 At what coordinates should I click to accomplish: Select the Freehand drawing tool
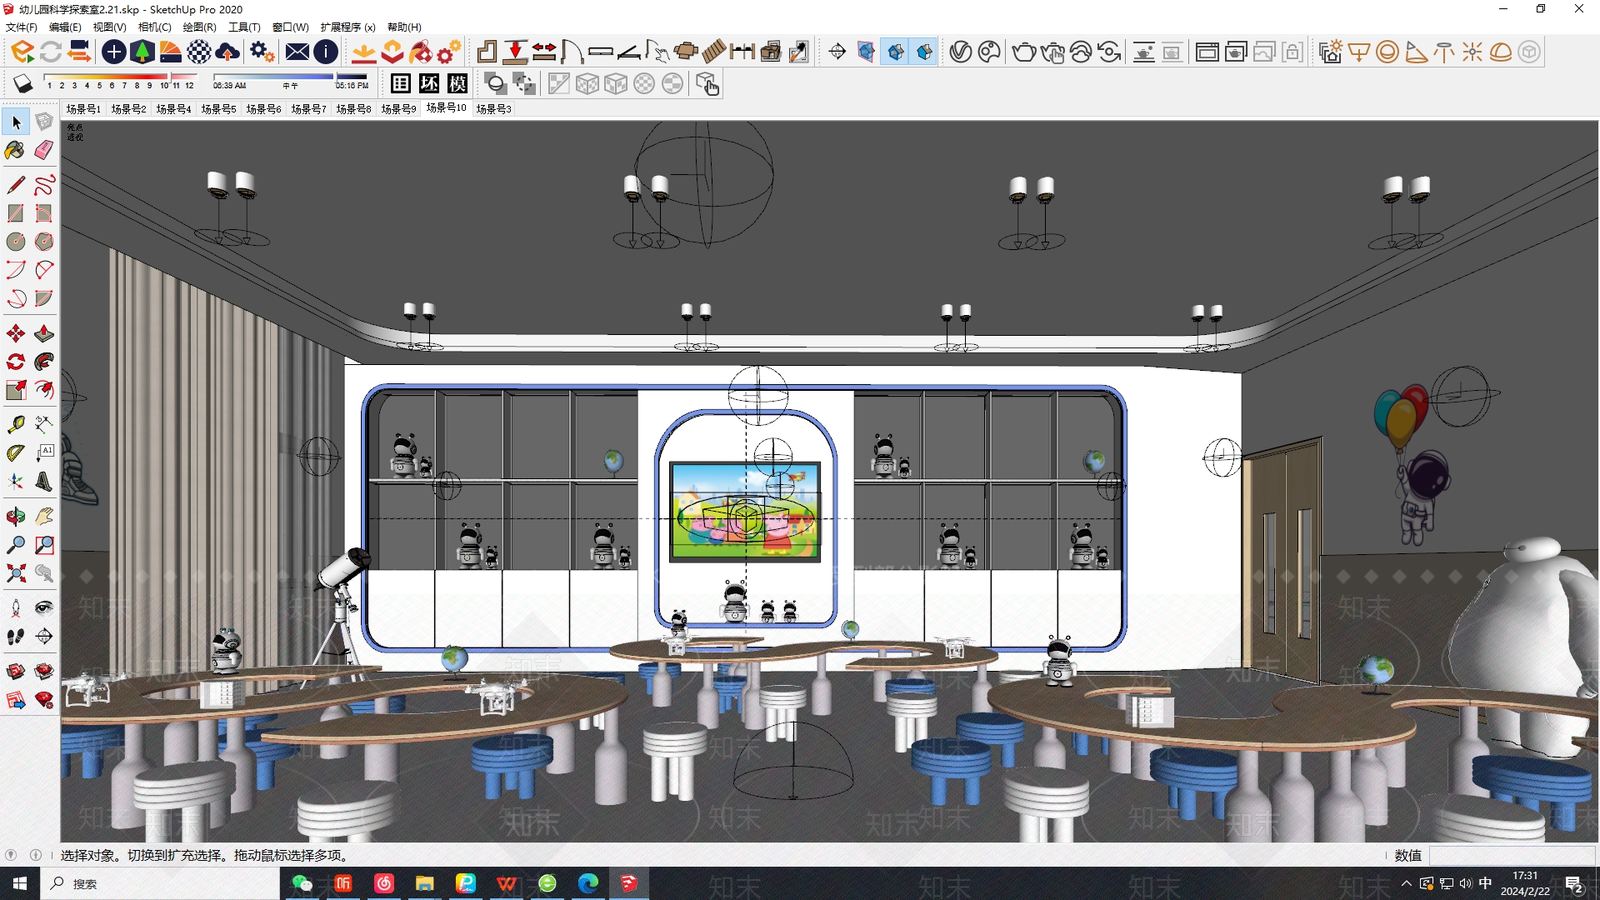coord(44,185)
